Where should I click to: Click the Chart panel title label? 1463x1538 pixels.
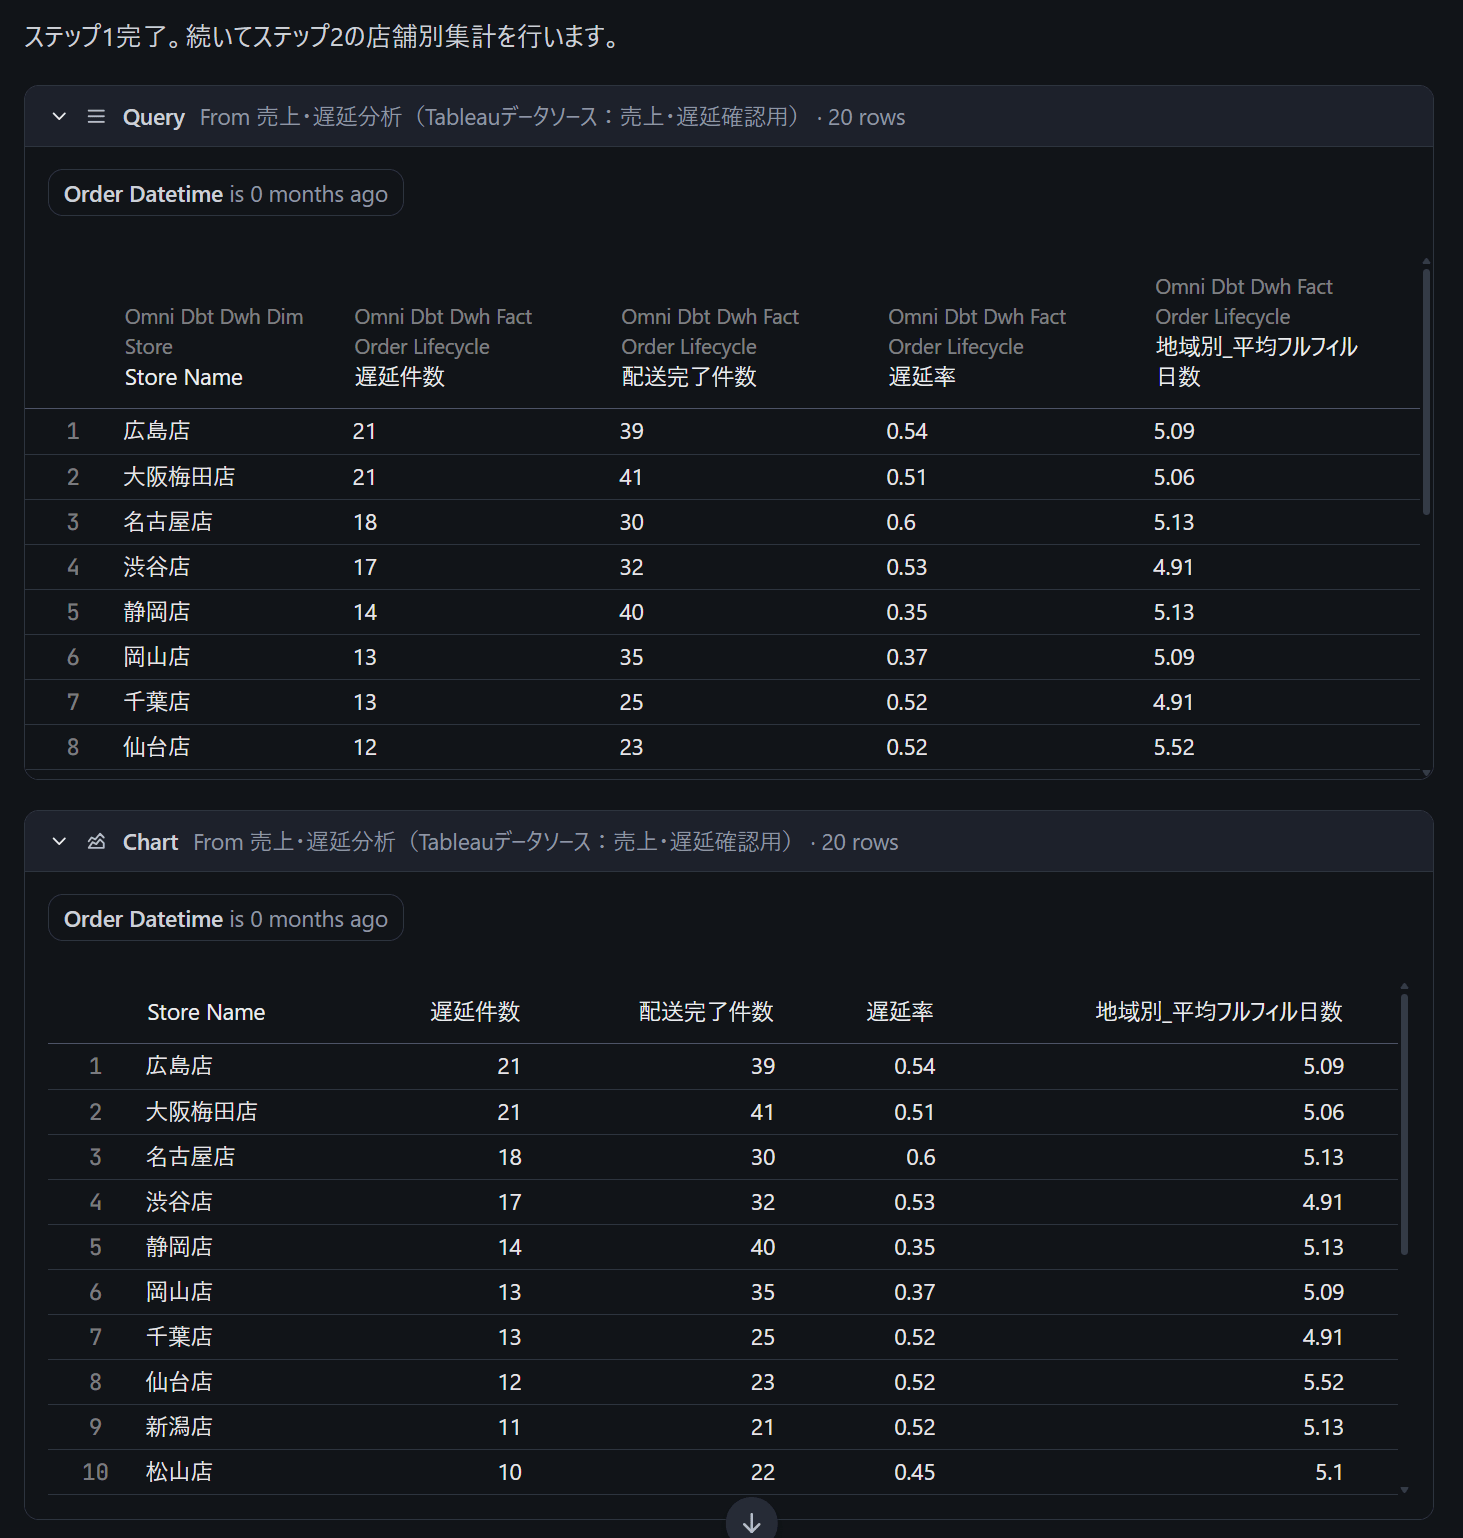pyautogui.click(x=150, y=842)
